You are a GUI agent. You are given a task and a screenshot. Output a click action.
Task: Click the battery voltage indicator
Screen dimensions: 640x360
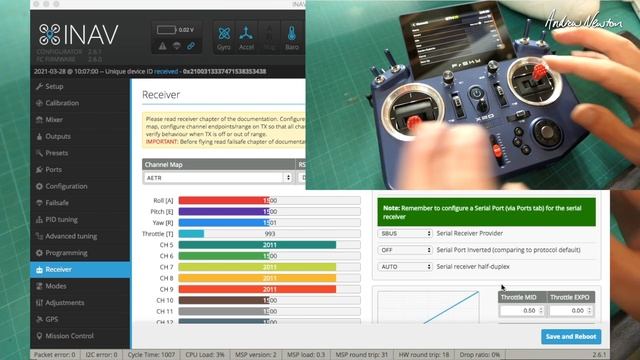tap(176, 30)
